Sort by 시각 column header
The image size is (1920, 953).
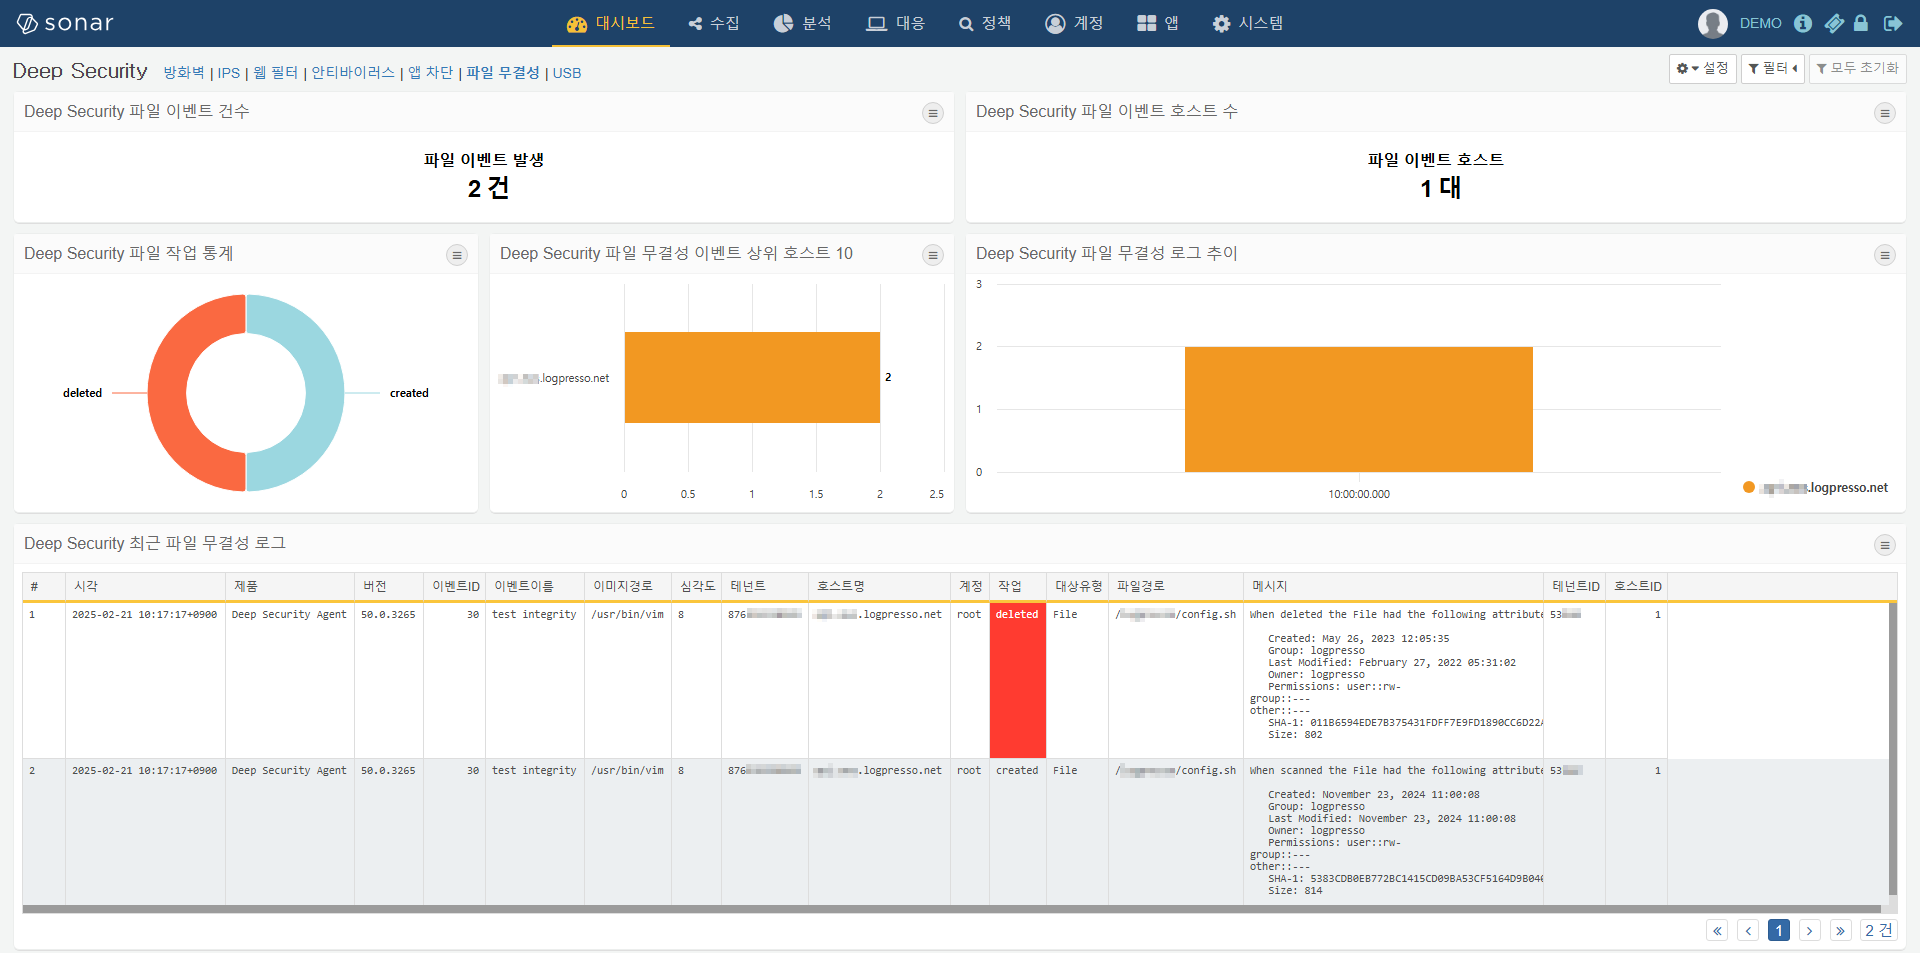tap(145, 586)
